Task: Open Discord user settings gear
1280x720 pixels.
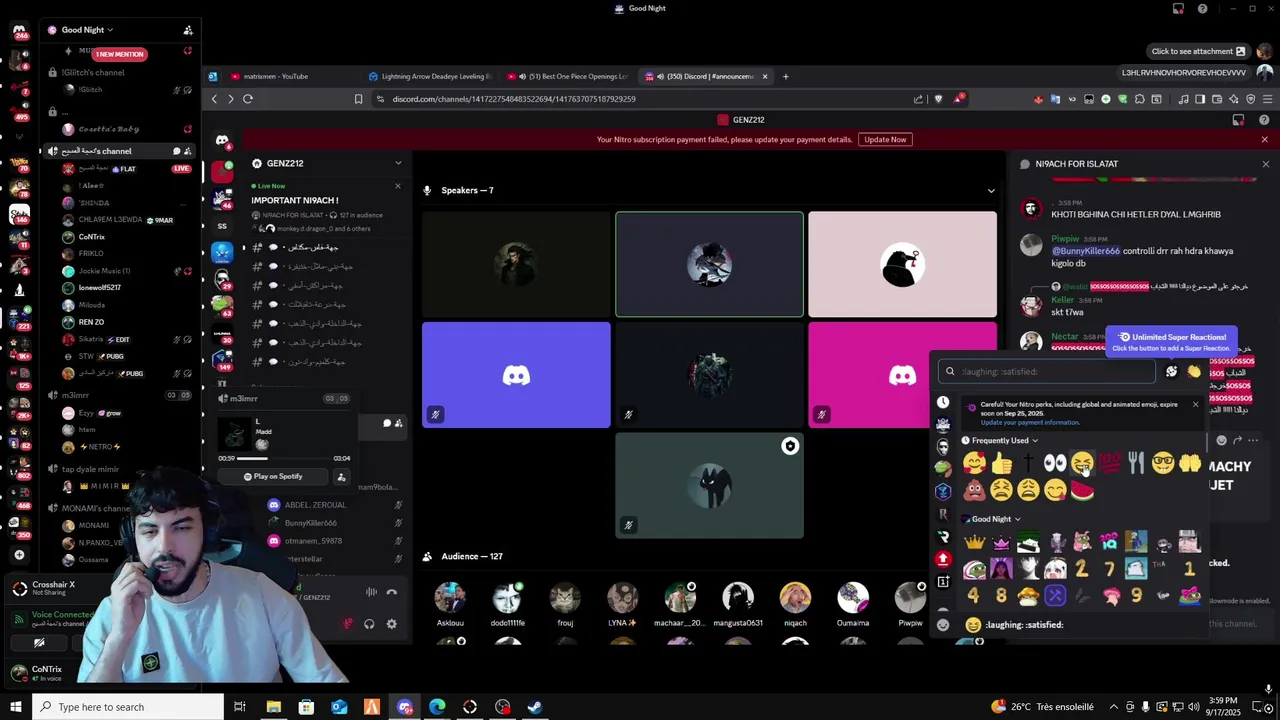Action: point(391,624)
